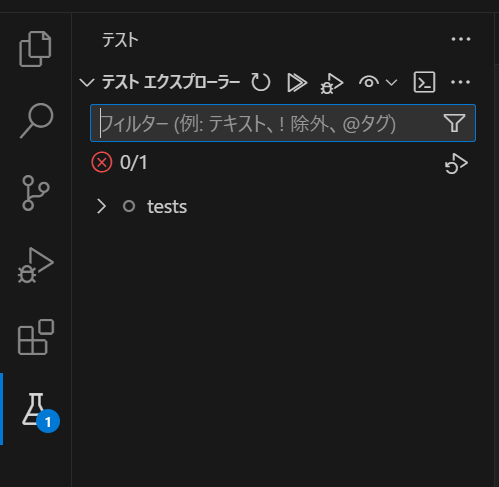Image resolution: width=499 pixels, height=487 pixels.
Task: Open more actions in test explorer header
Action: point(460,82)
